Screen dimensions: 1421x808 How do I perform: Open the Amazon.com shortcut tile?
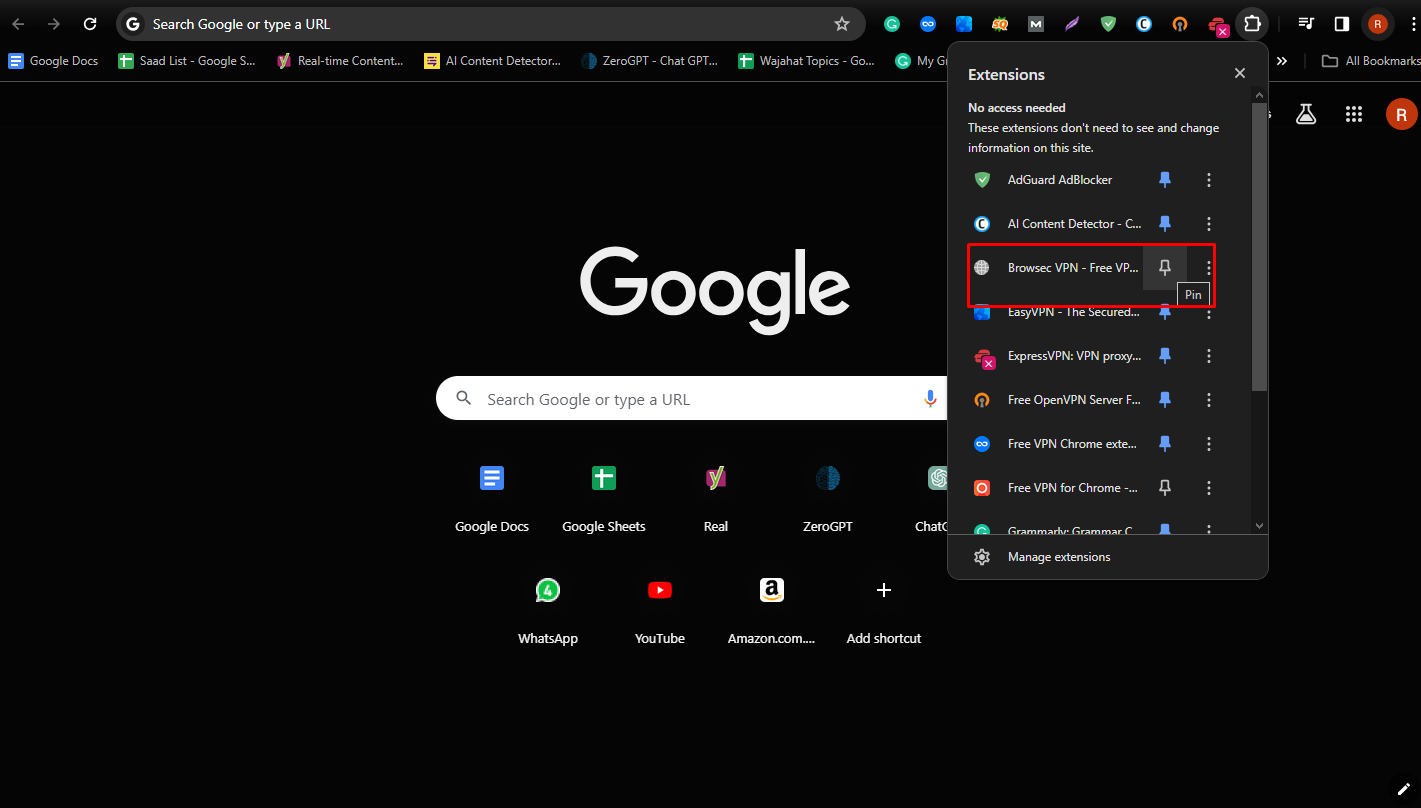[x=772, y=609]
